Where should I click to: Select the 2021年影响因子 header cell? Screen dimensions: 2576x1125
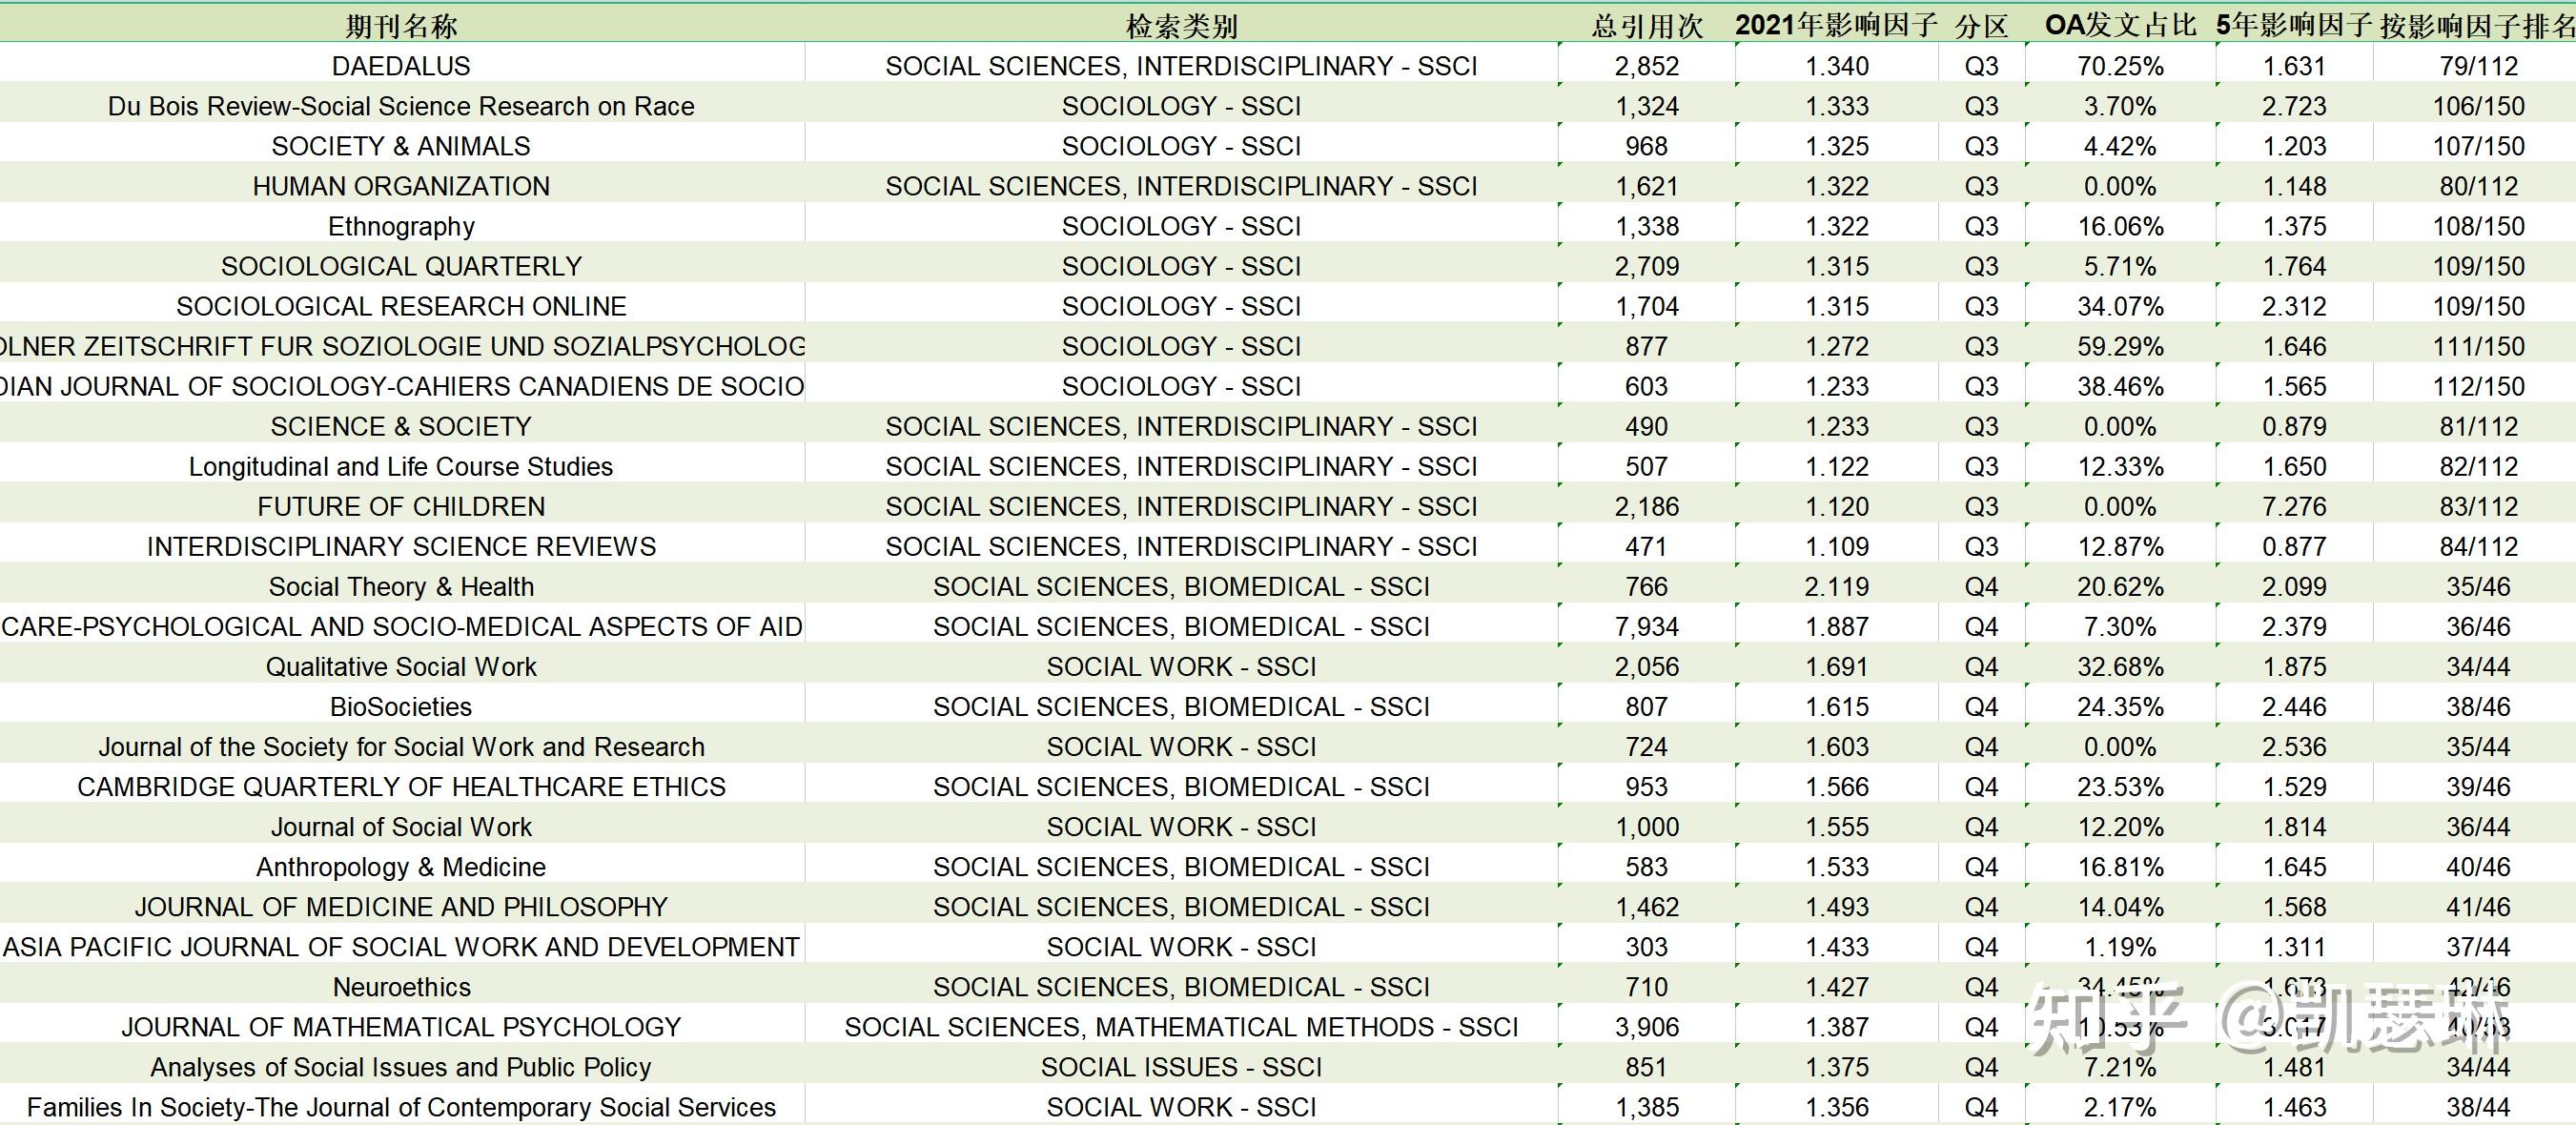pyautogui.click(x=1836, y=25)
